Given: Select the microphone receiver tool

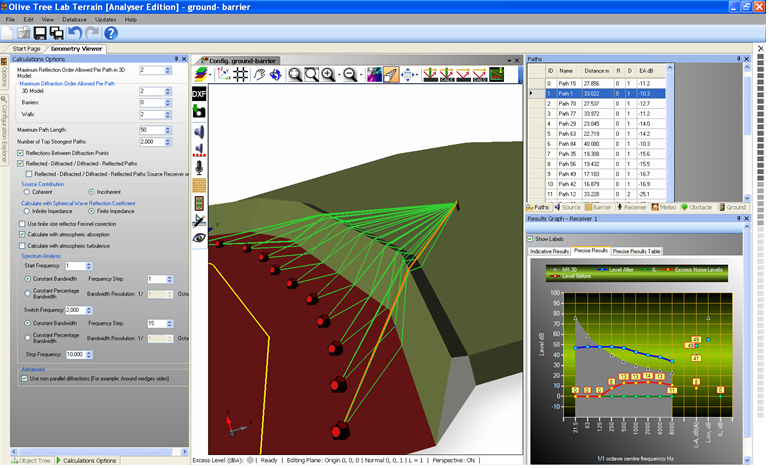Looking at the screenshot, I should tap(199, 168).
